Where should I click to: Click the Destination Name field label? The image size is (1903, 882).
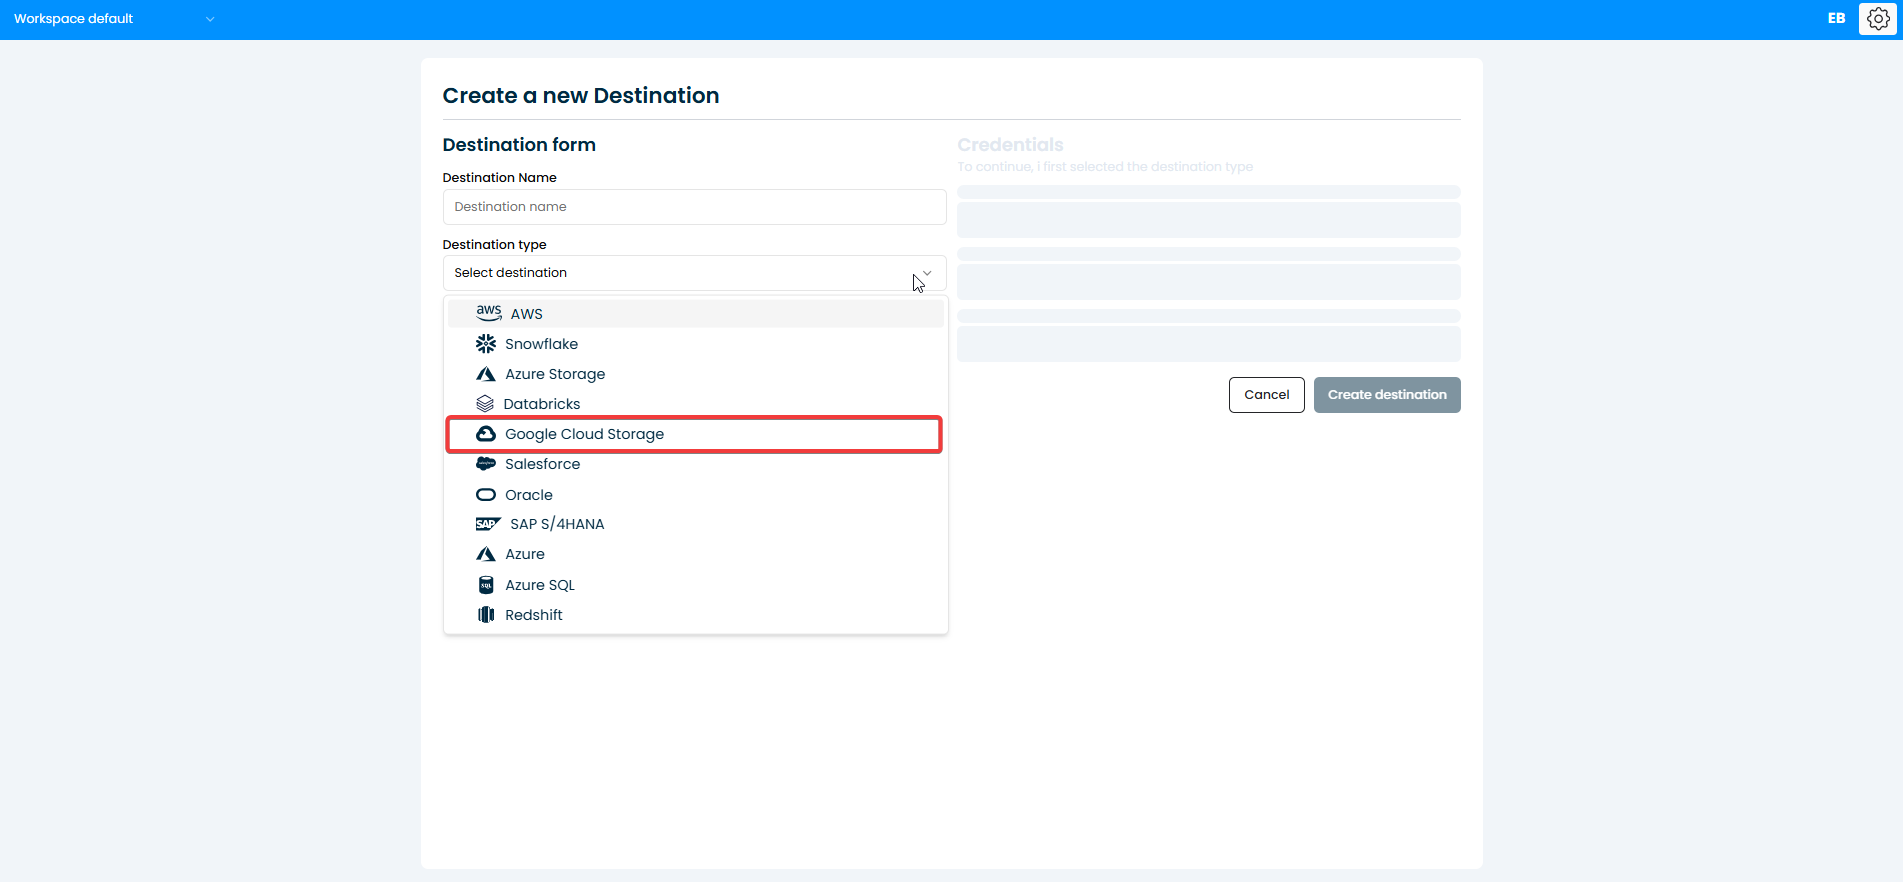499,178
